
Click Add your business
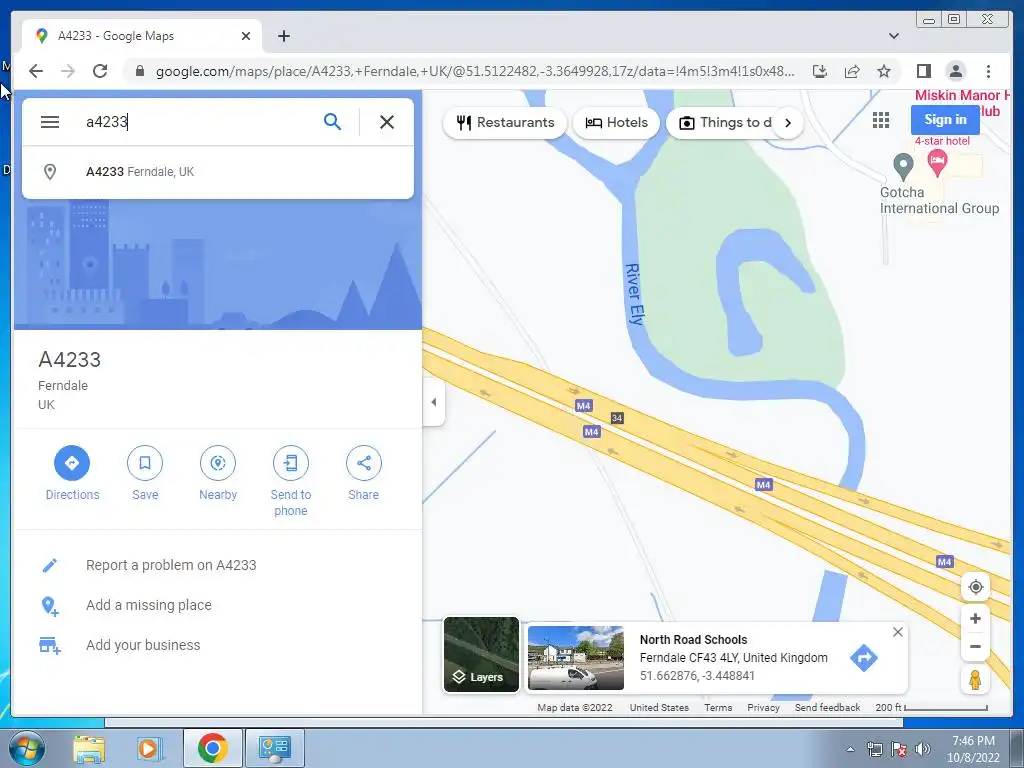click(x=143, y=645)
